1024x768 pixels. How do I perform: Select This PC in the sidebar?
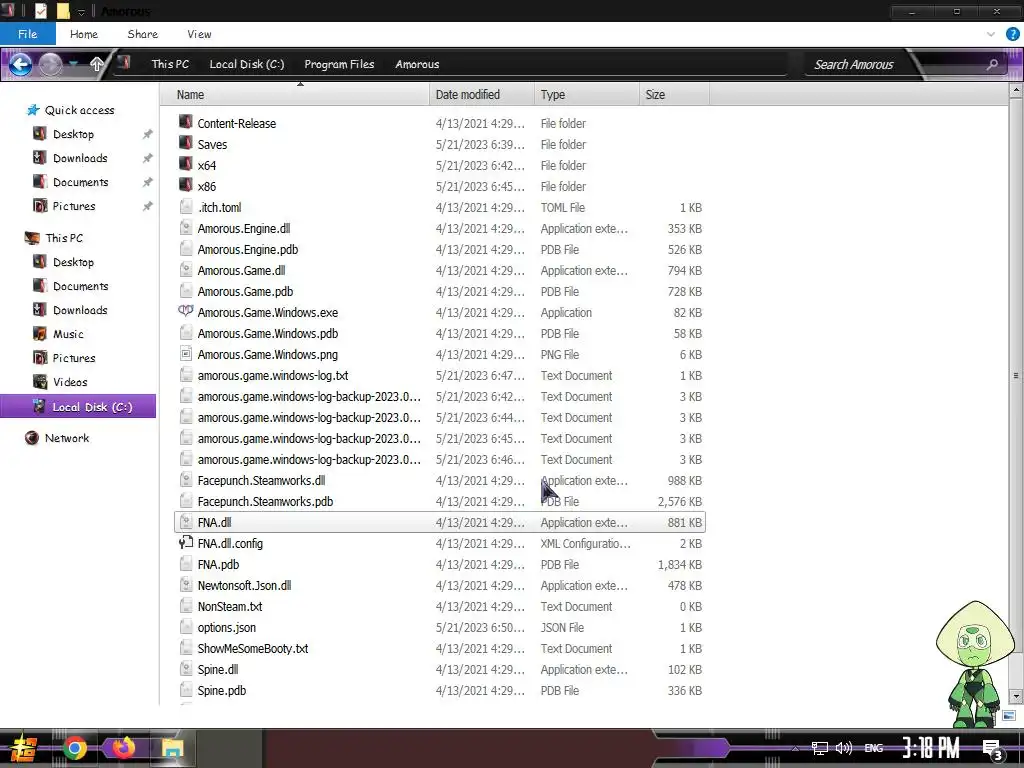[x=64, y=238]
